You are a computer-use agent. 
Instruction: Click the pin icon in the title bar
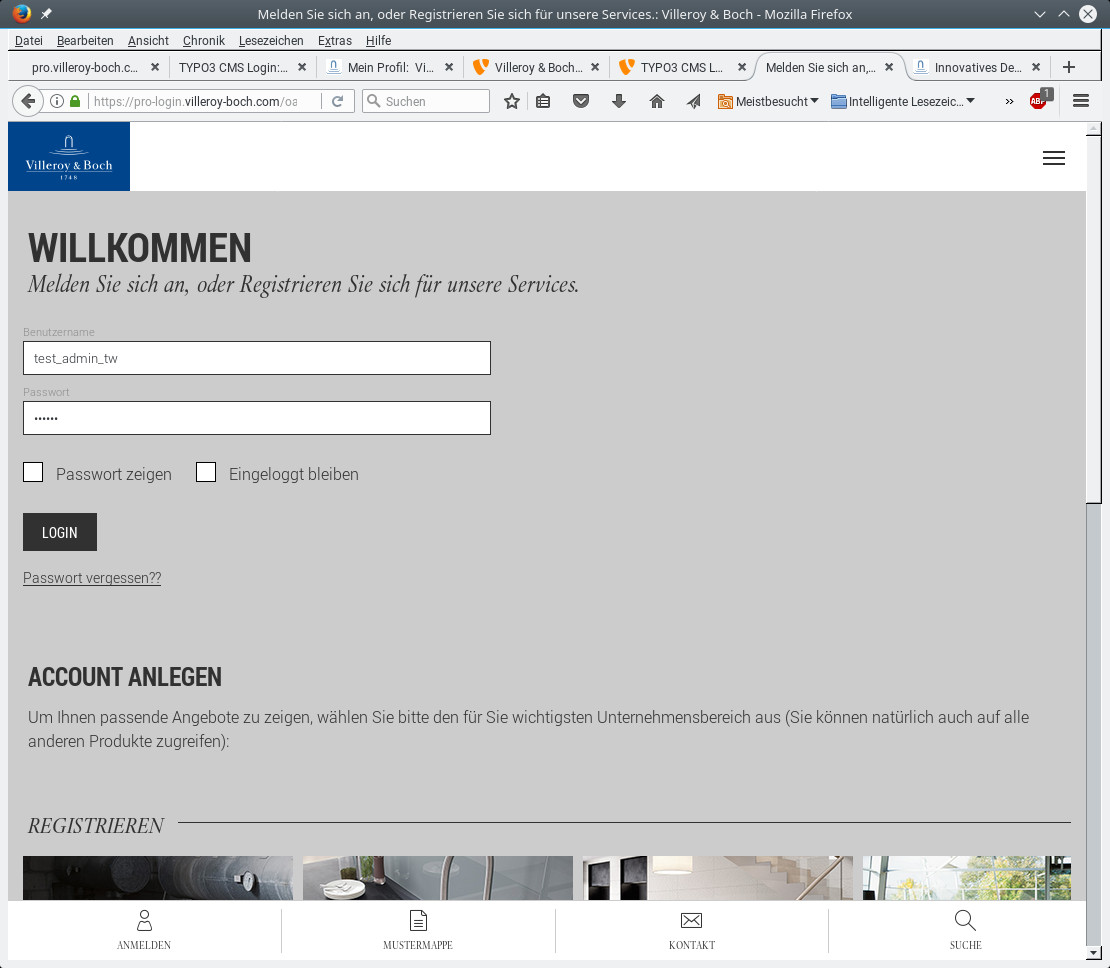click(x=46, y=13)
